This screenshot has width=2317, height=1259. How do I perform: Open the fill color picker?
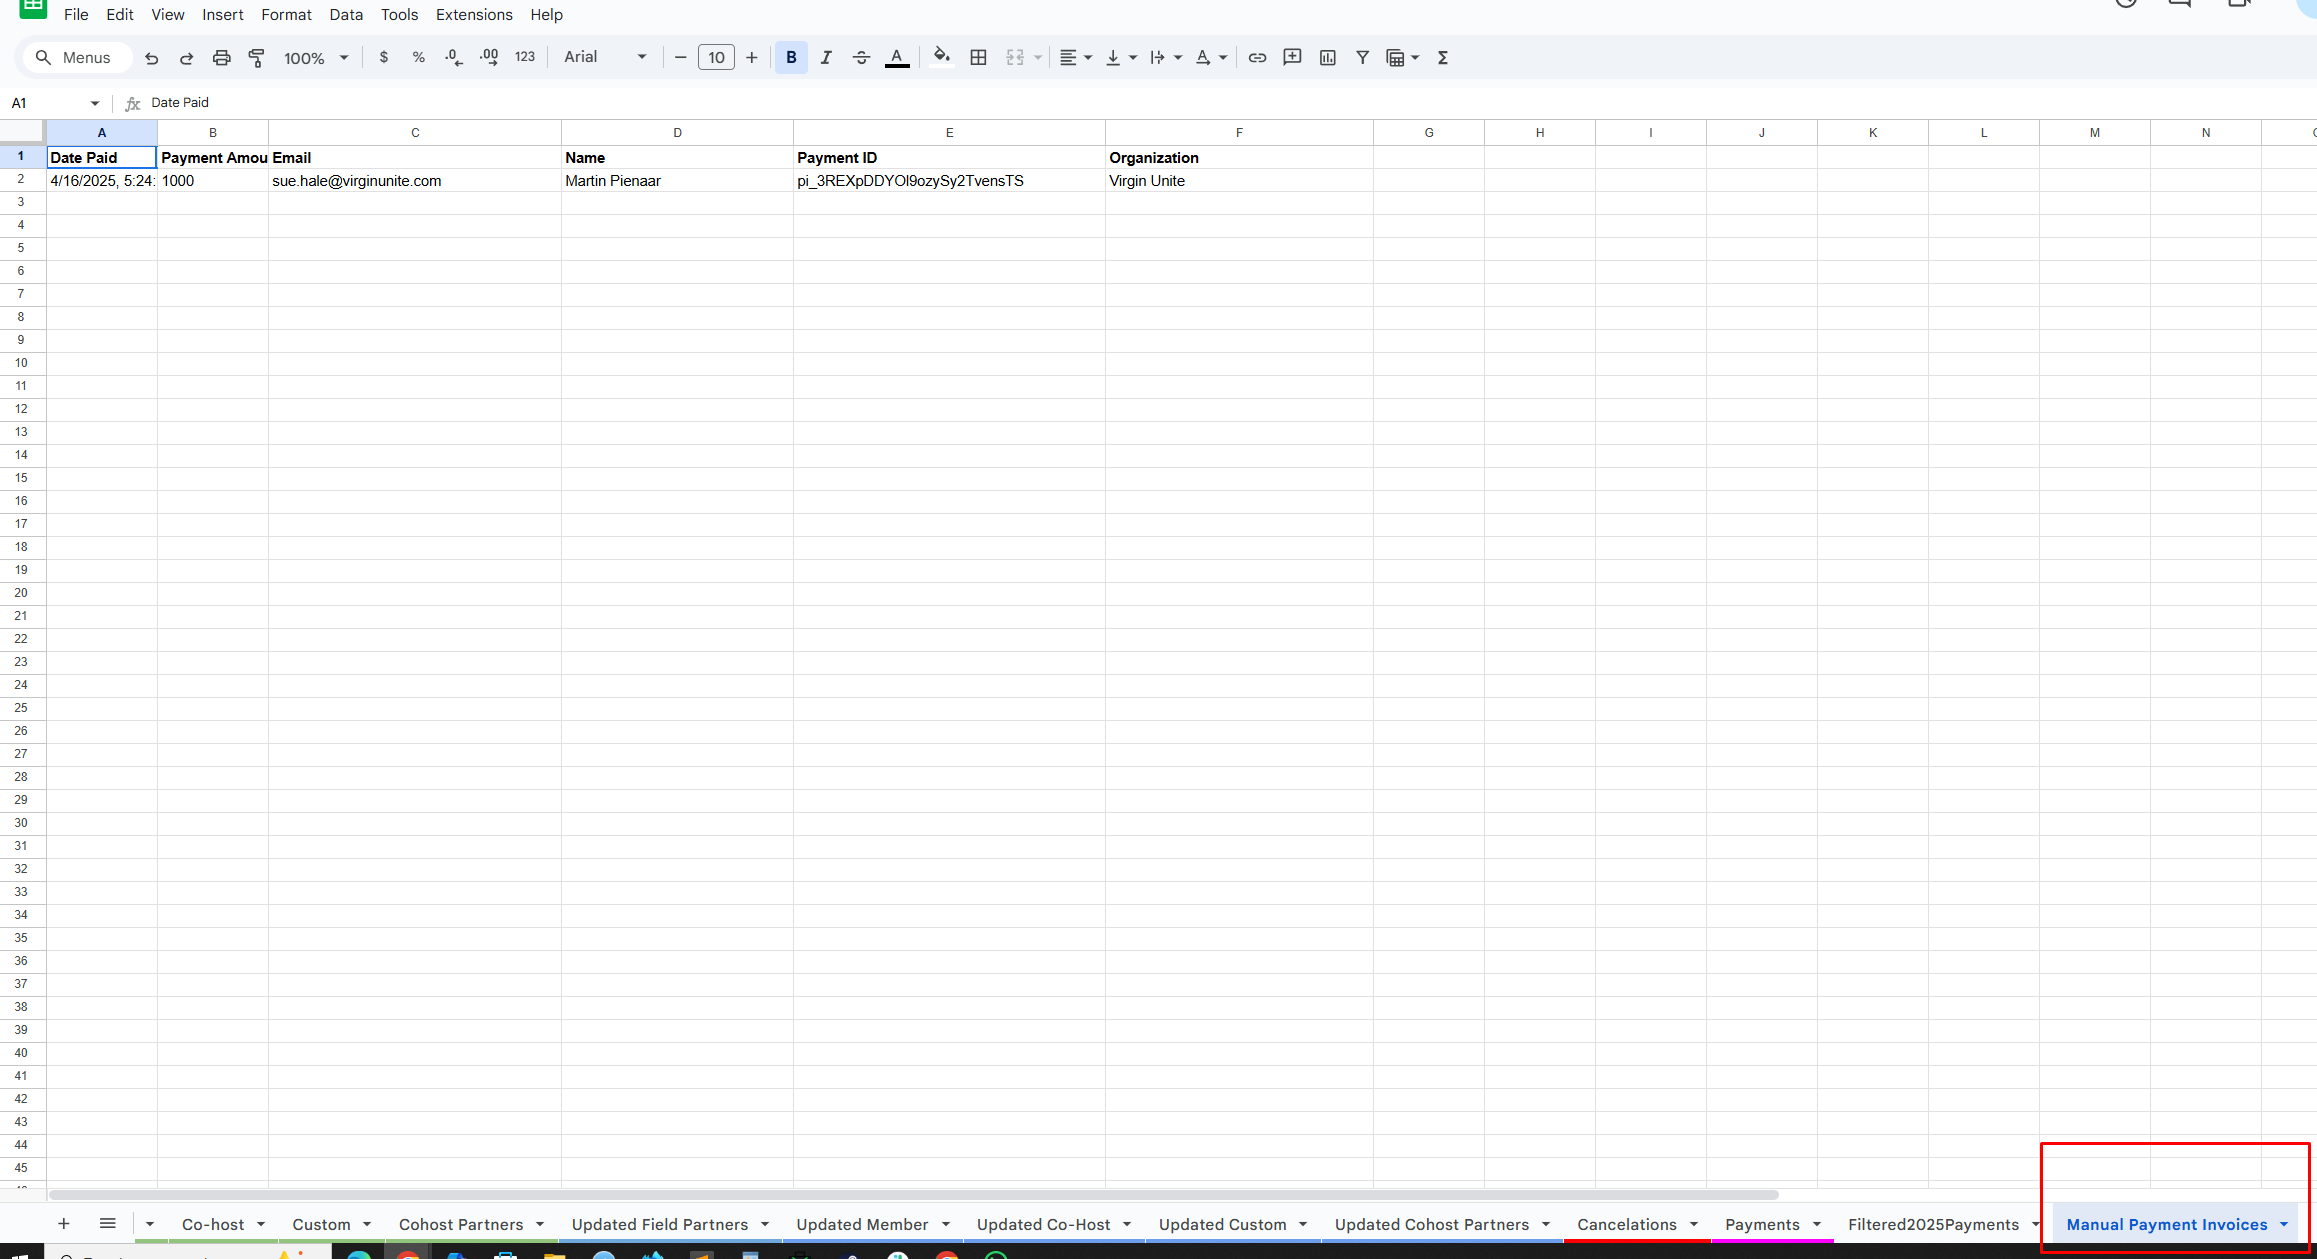tap(941, 57)
